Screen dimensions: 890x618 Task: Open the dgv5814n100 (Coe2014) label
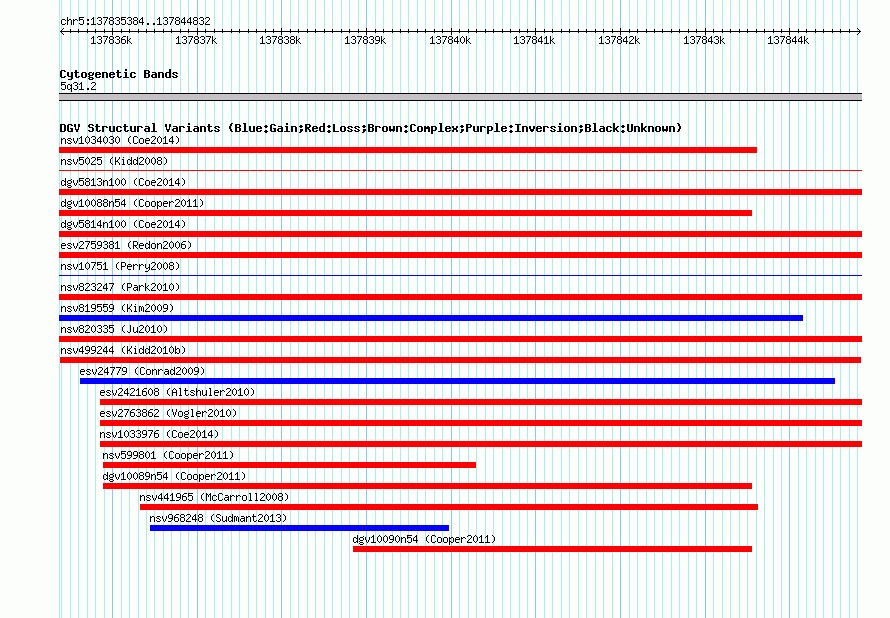point(123,224)
